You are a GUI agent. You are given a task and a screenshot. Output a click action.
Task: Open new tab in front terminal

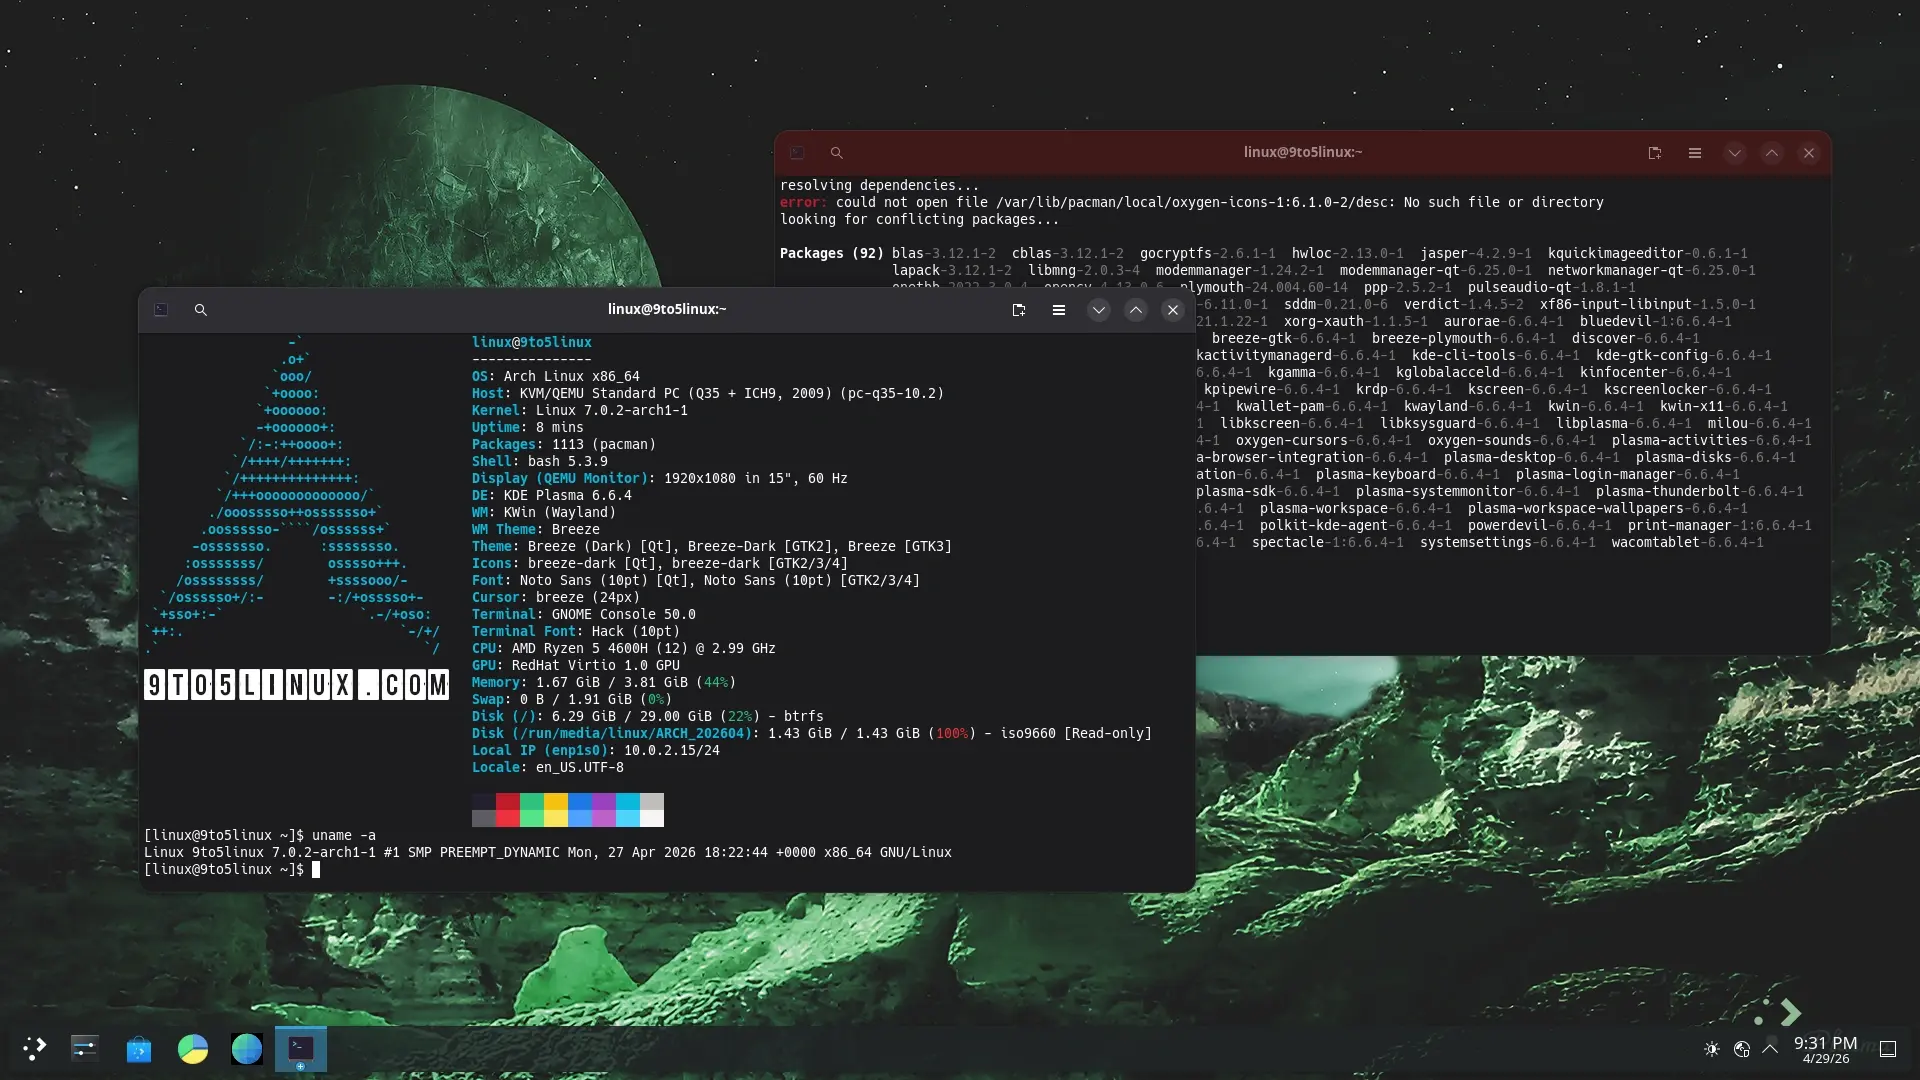tap(1019, 310)
